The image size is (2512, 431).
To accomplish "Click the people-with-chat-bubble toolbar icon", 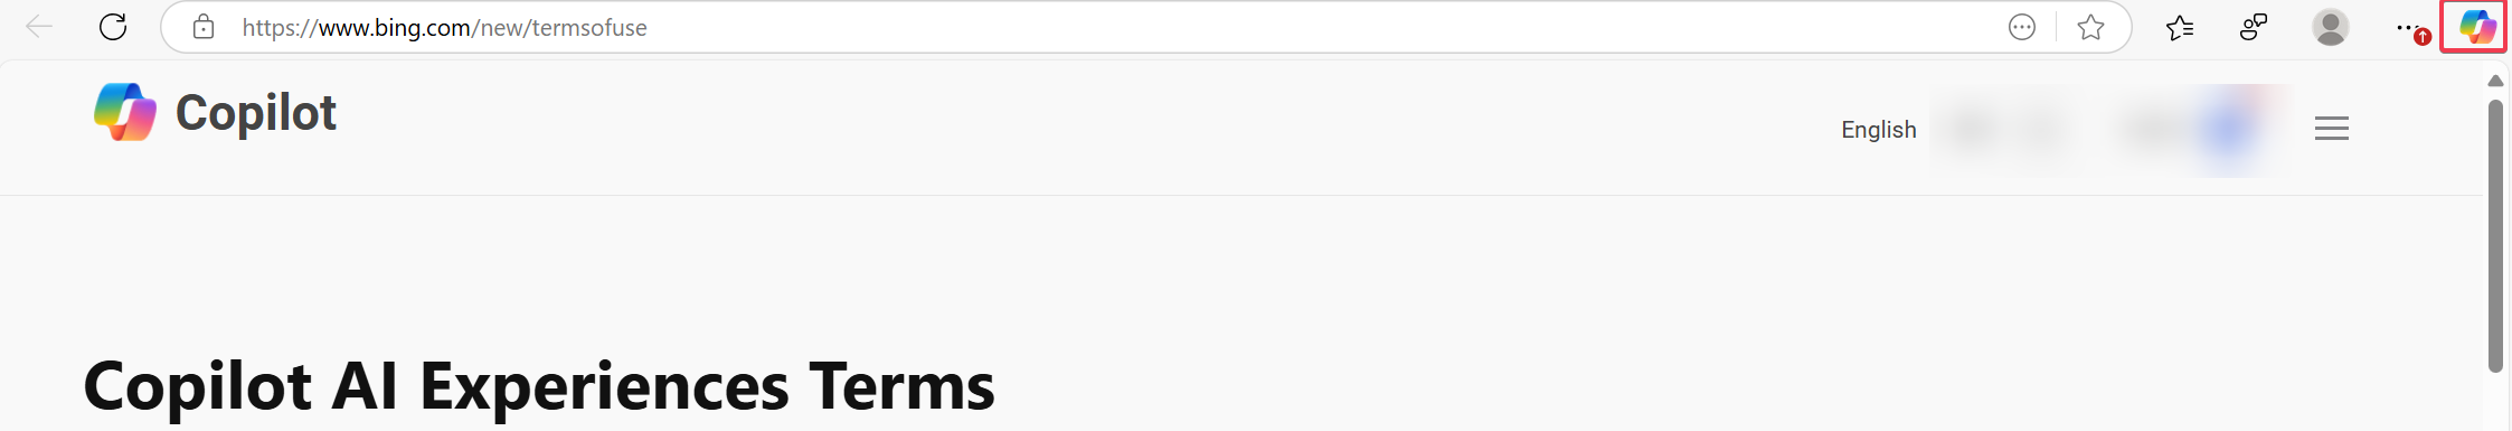I will click(2252, 27).
